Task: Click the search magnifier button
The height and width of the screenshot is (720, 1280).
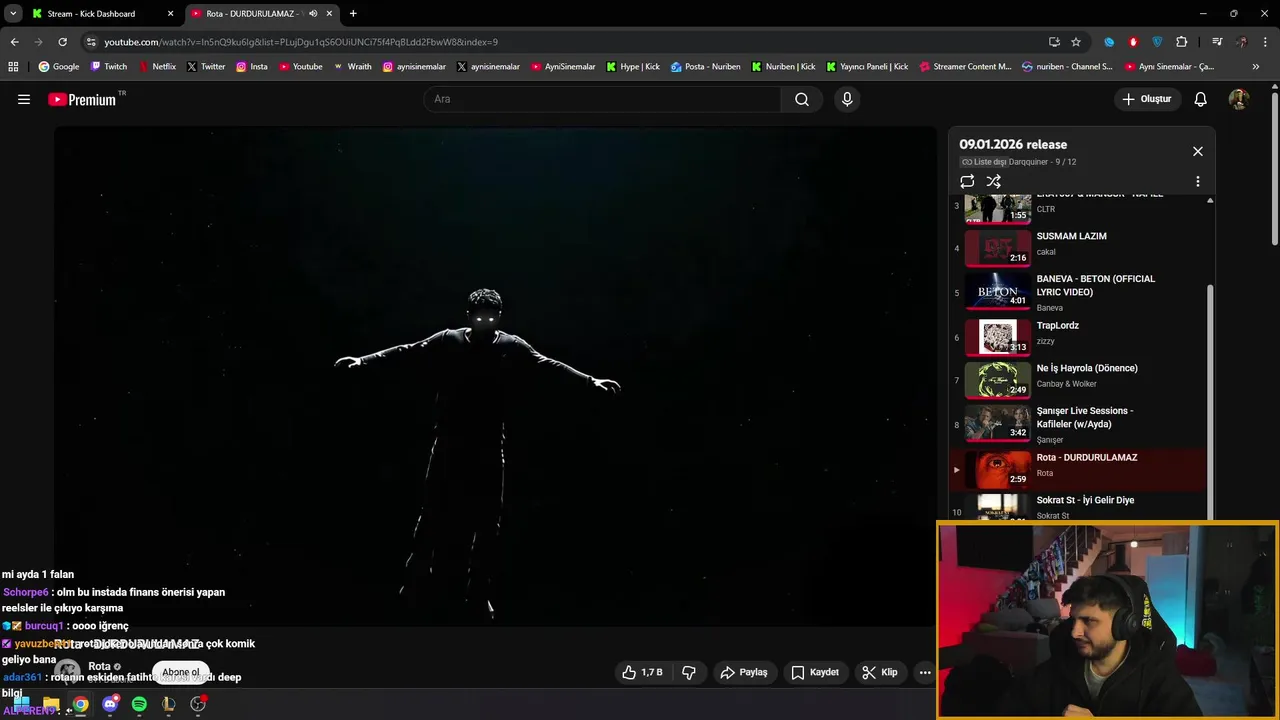Action: pyautogui.click(x=802, y=99)
